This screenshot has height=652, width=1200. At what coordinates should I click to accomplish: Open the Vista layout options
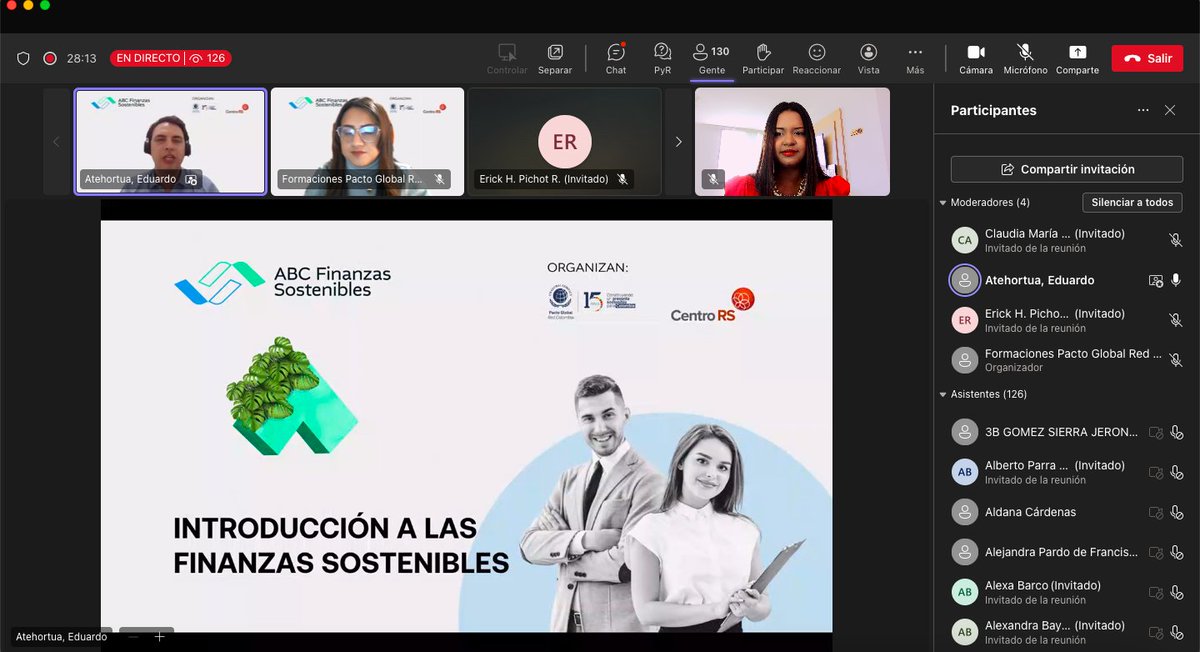[869, 58]
